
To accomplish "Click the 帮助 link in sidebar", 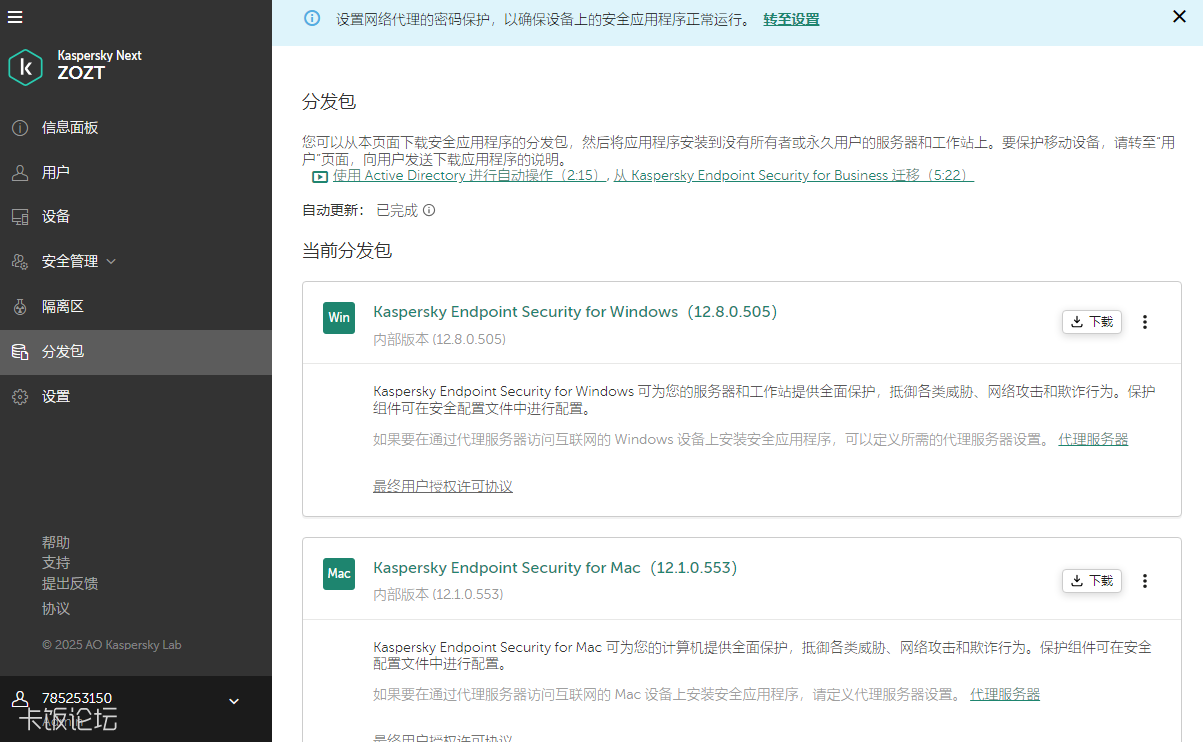I will point(56,542).
